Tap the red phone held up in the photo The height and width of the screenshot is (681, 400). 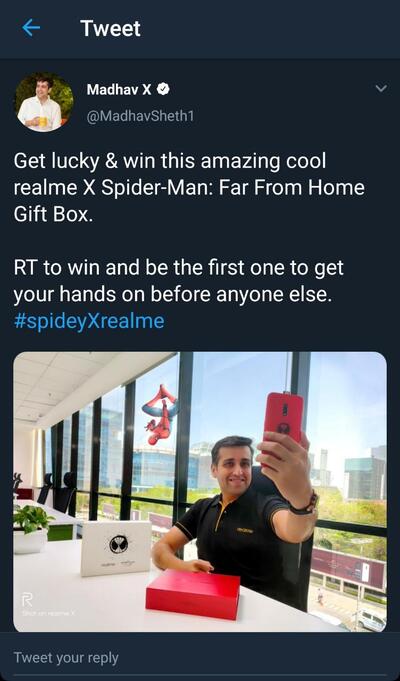coord(285,420)
